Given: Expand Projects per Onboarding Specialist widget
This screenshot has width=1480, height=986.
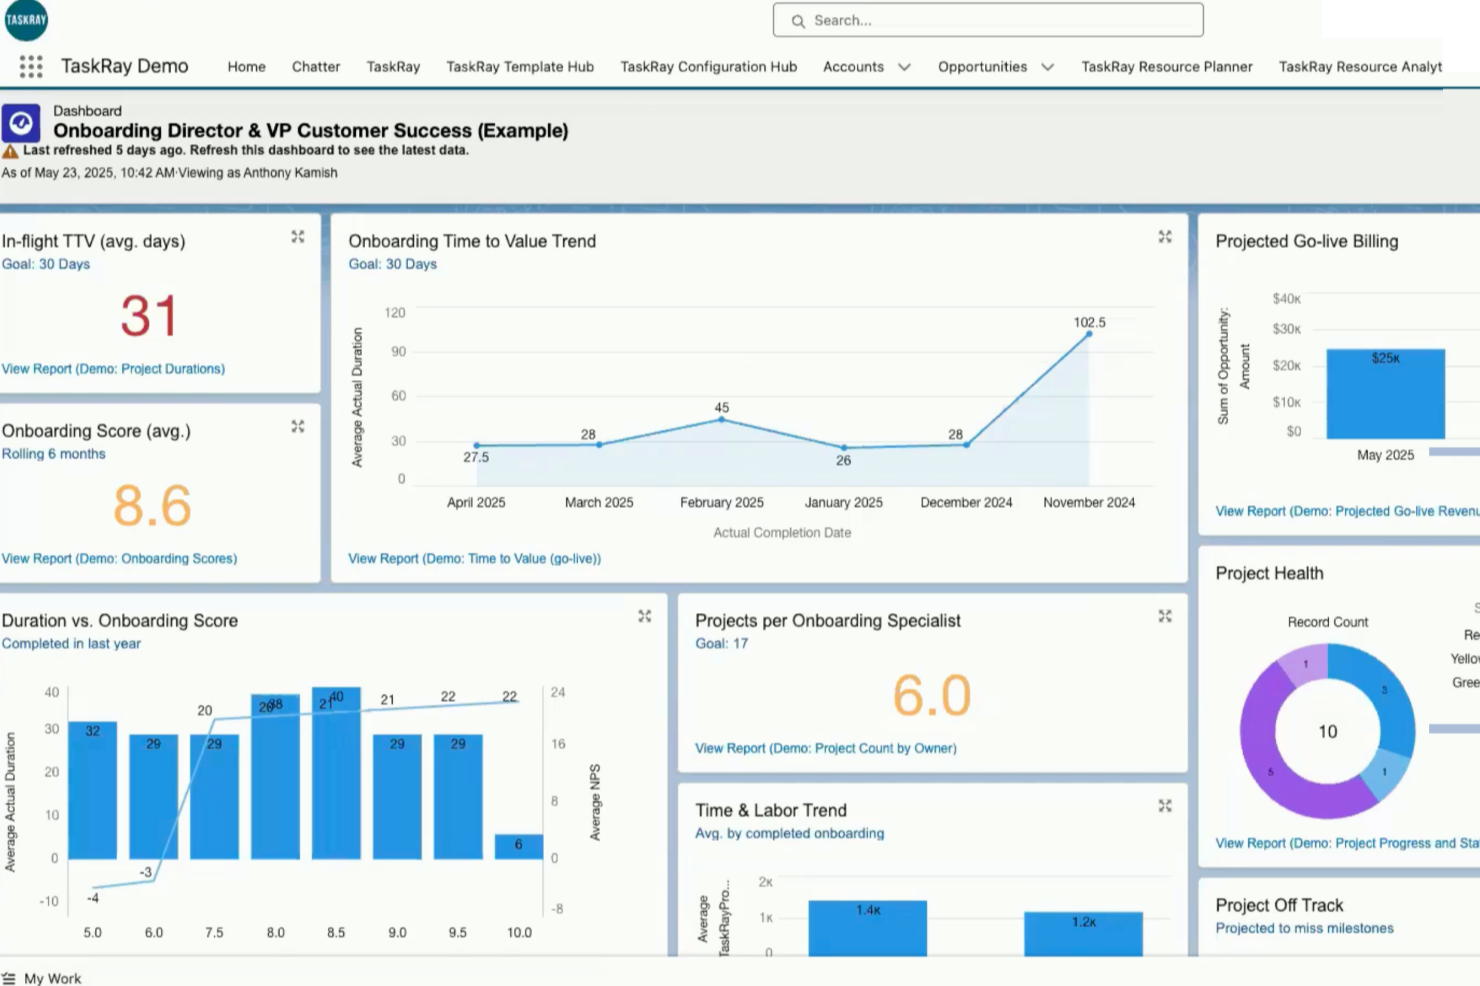Looking at the screenshot, I should point(1165,616).
